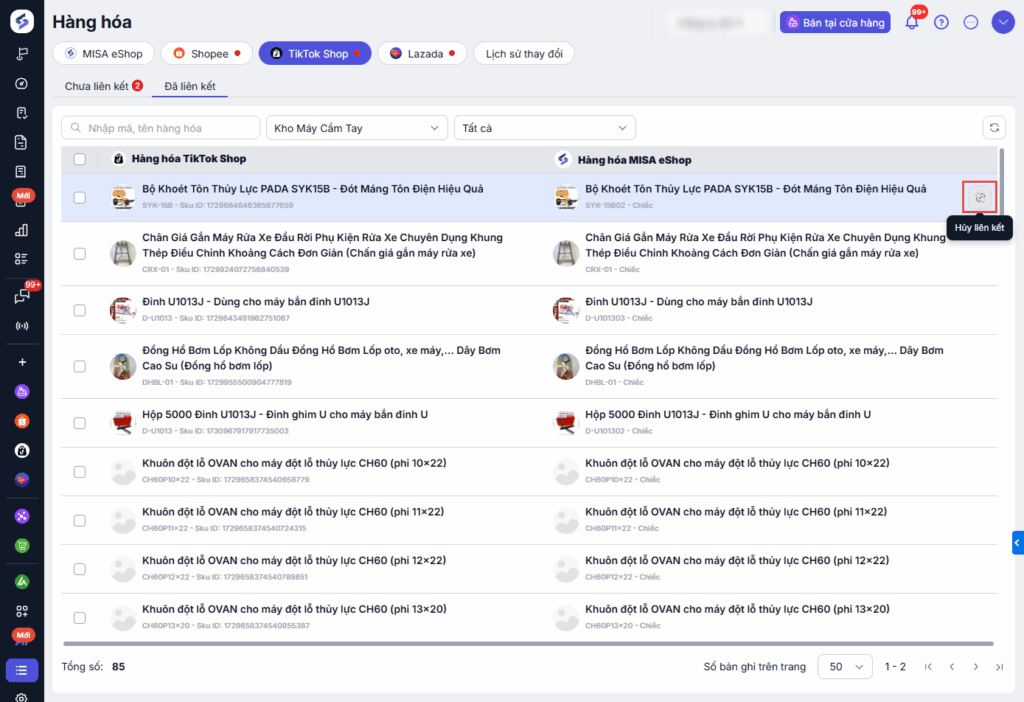Check the Chân Giá Gắn Máy Rửa Xe row
Viewport: 1024px width, 702px height.
point(80,253)
